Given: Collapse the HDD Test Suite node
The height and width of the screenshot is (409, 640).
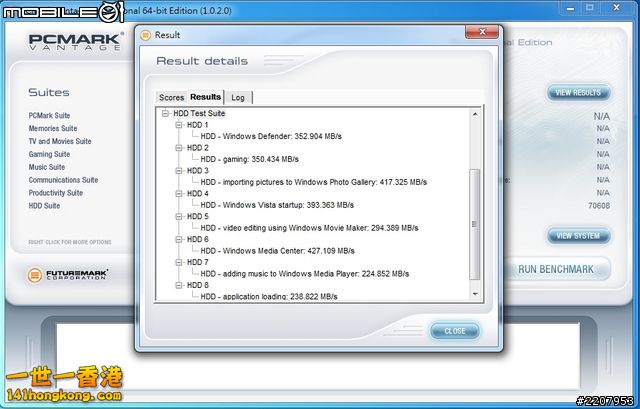Looking at the screenshot, I should coord(166,114).
